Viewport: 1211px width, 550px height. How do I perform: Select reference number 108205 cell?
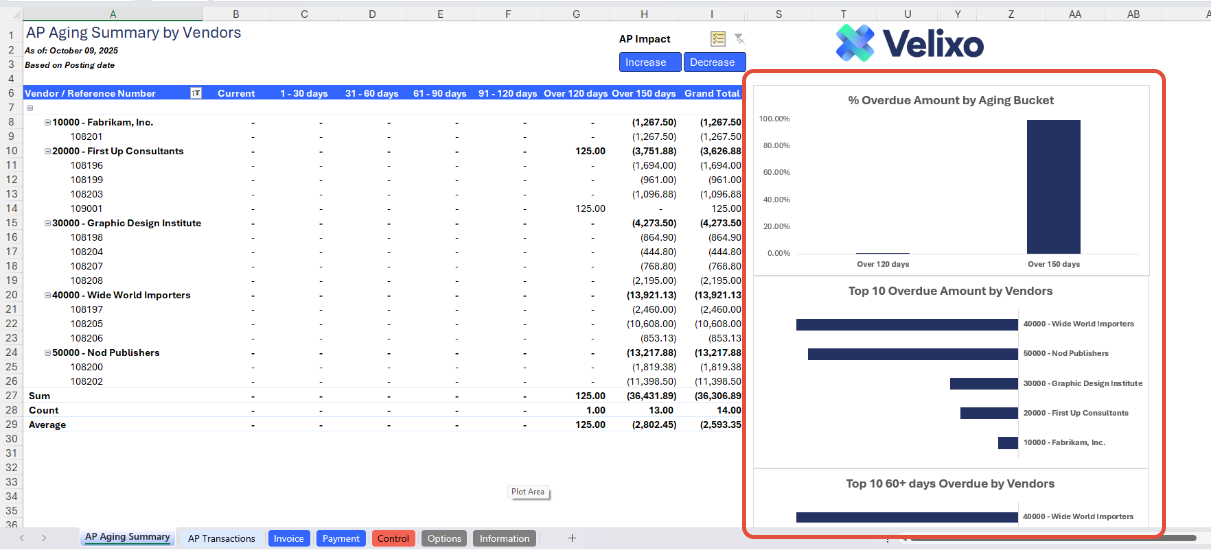[x=86, y=324]
